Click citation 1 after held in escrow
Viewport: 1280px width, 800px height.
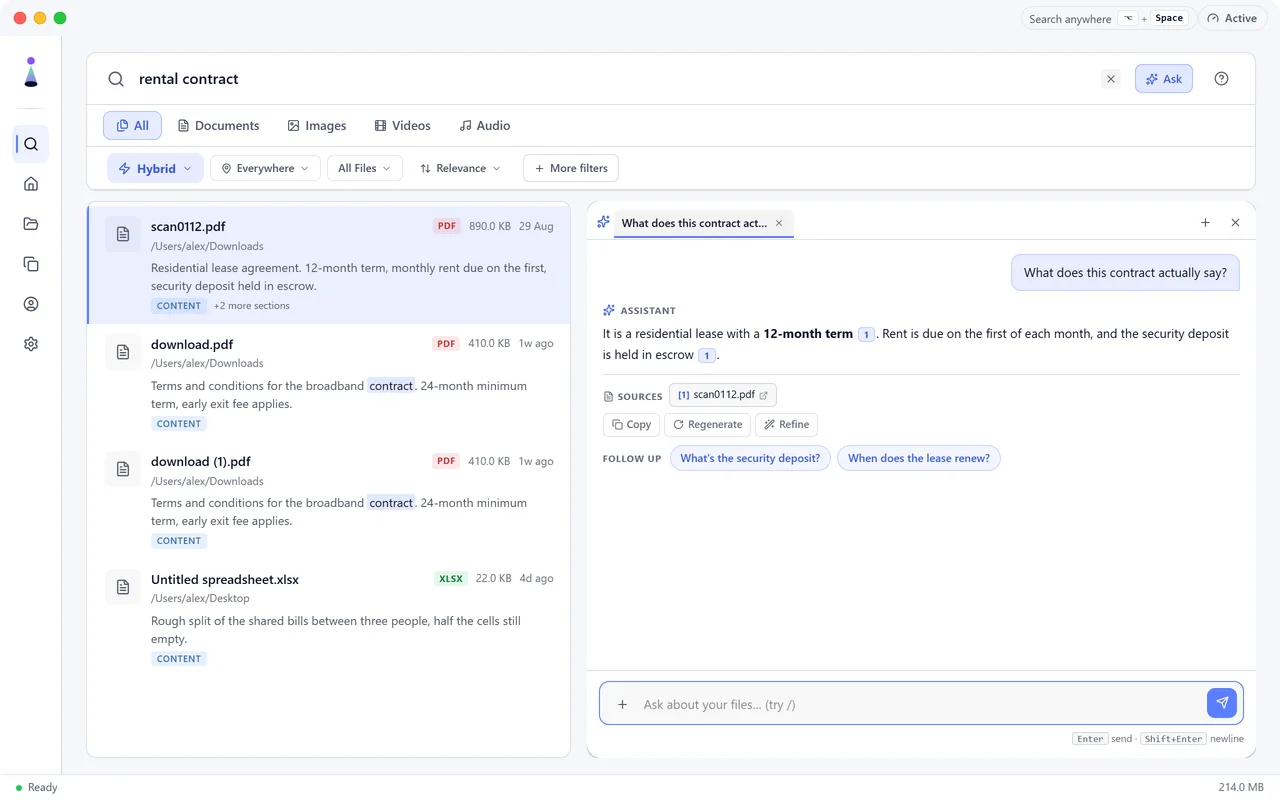707,356
